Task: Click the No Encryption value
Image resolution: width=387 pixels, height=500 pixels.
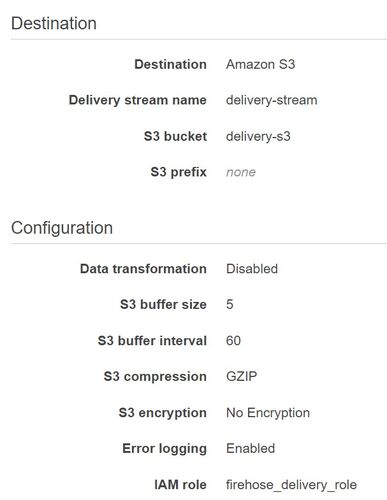Action: (268, 413)
